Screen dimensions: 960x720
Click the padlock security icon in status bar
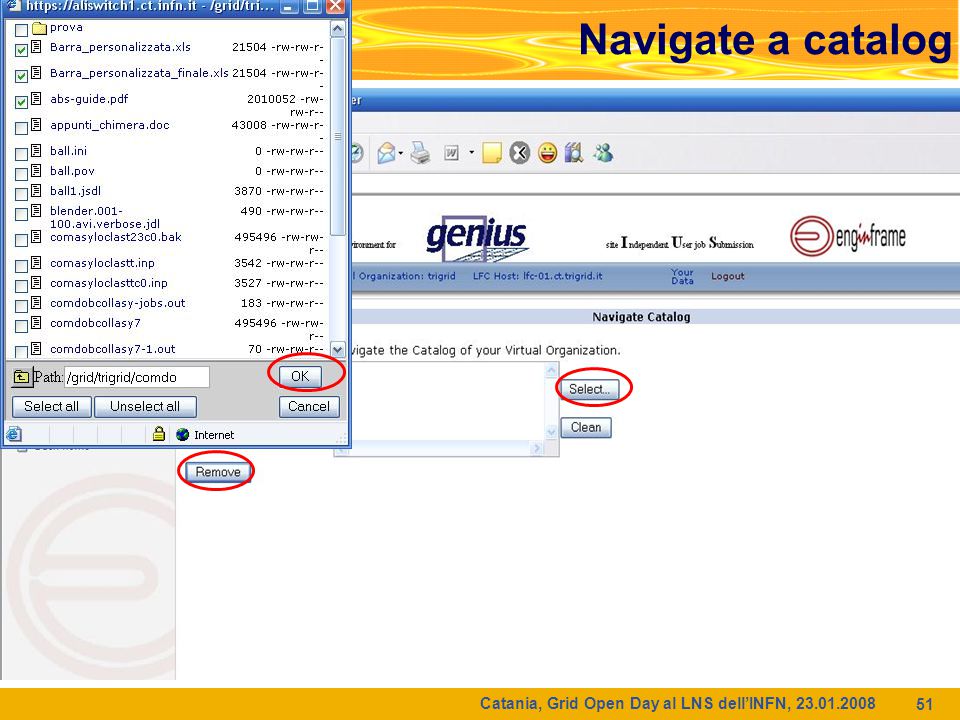pyautogui.click(x=159, y=434)
